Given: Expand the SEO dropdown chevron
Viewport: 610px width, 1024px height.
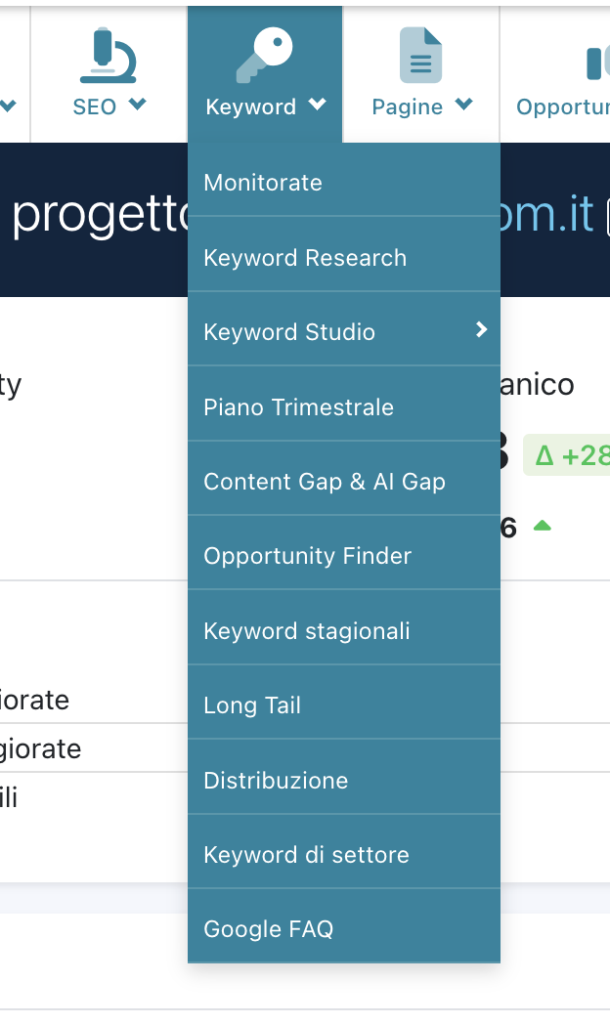Looking at the screenshot, I should coord(138,104).
